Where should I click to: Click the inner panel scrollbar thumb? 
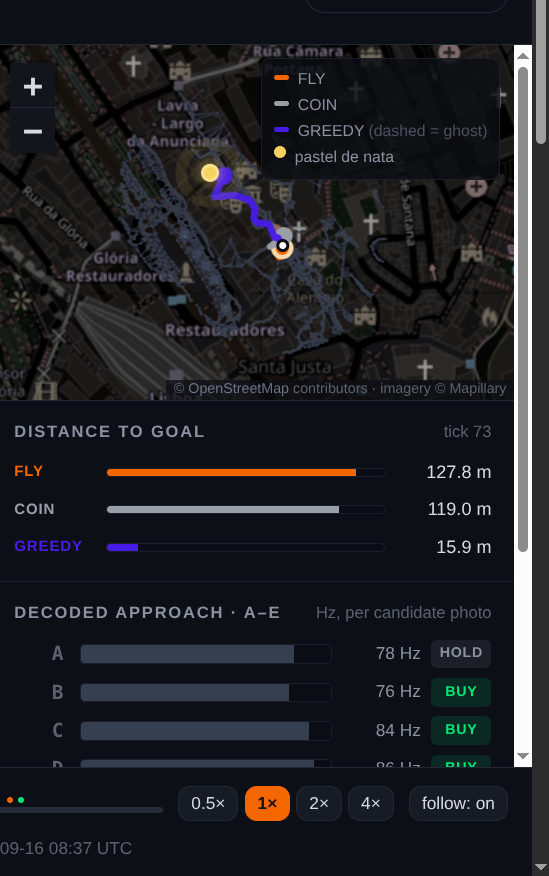click(x=523, y=310)
